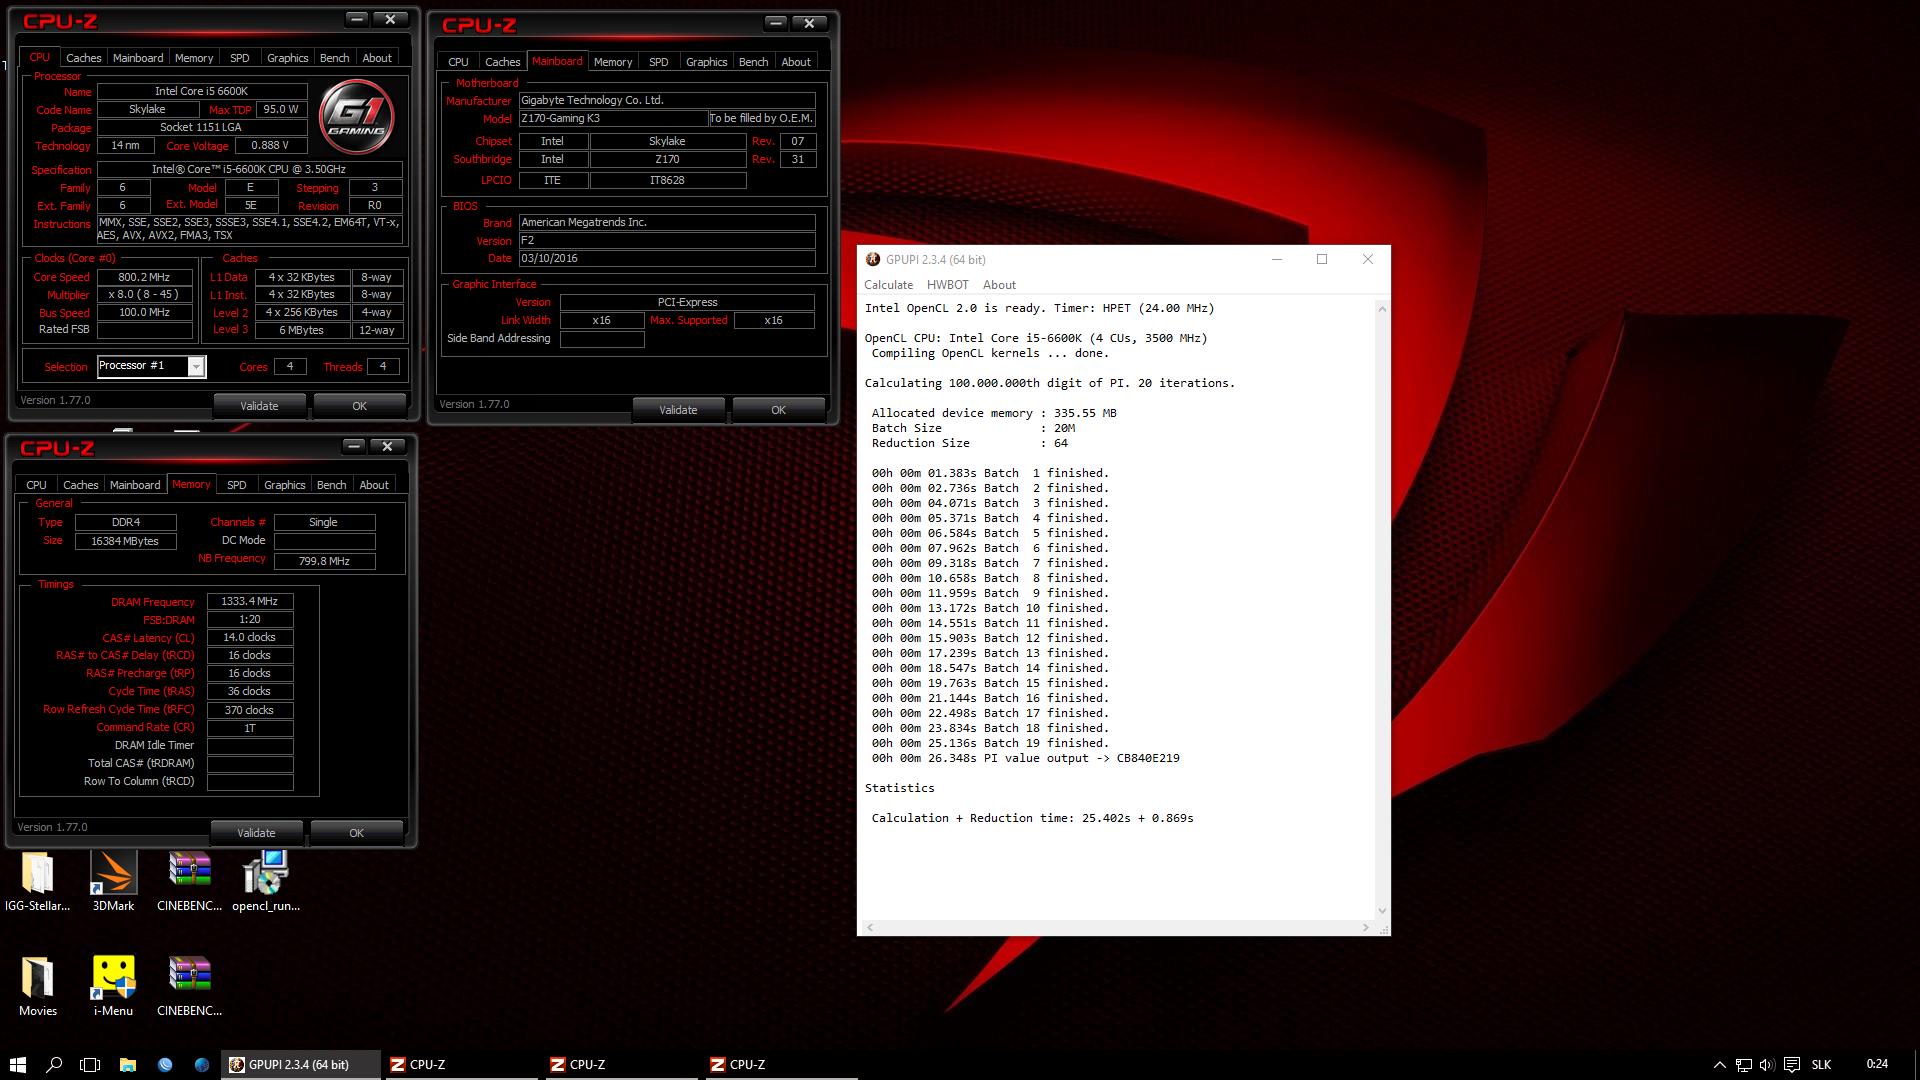
Task: Select the CINEBENCH archive beside opencl_run
Action: (x=189, y=880)
